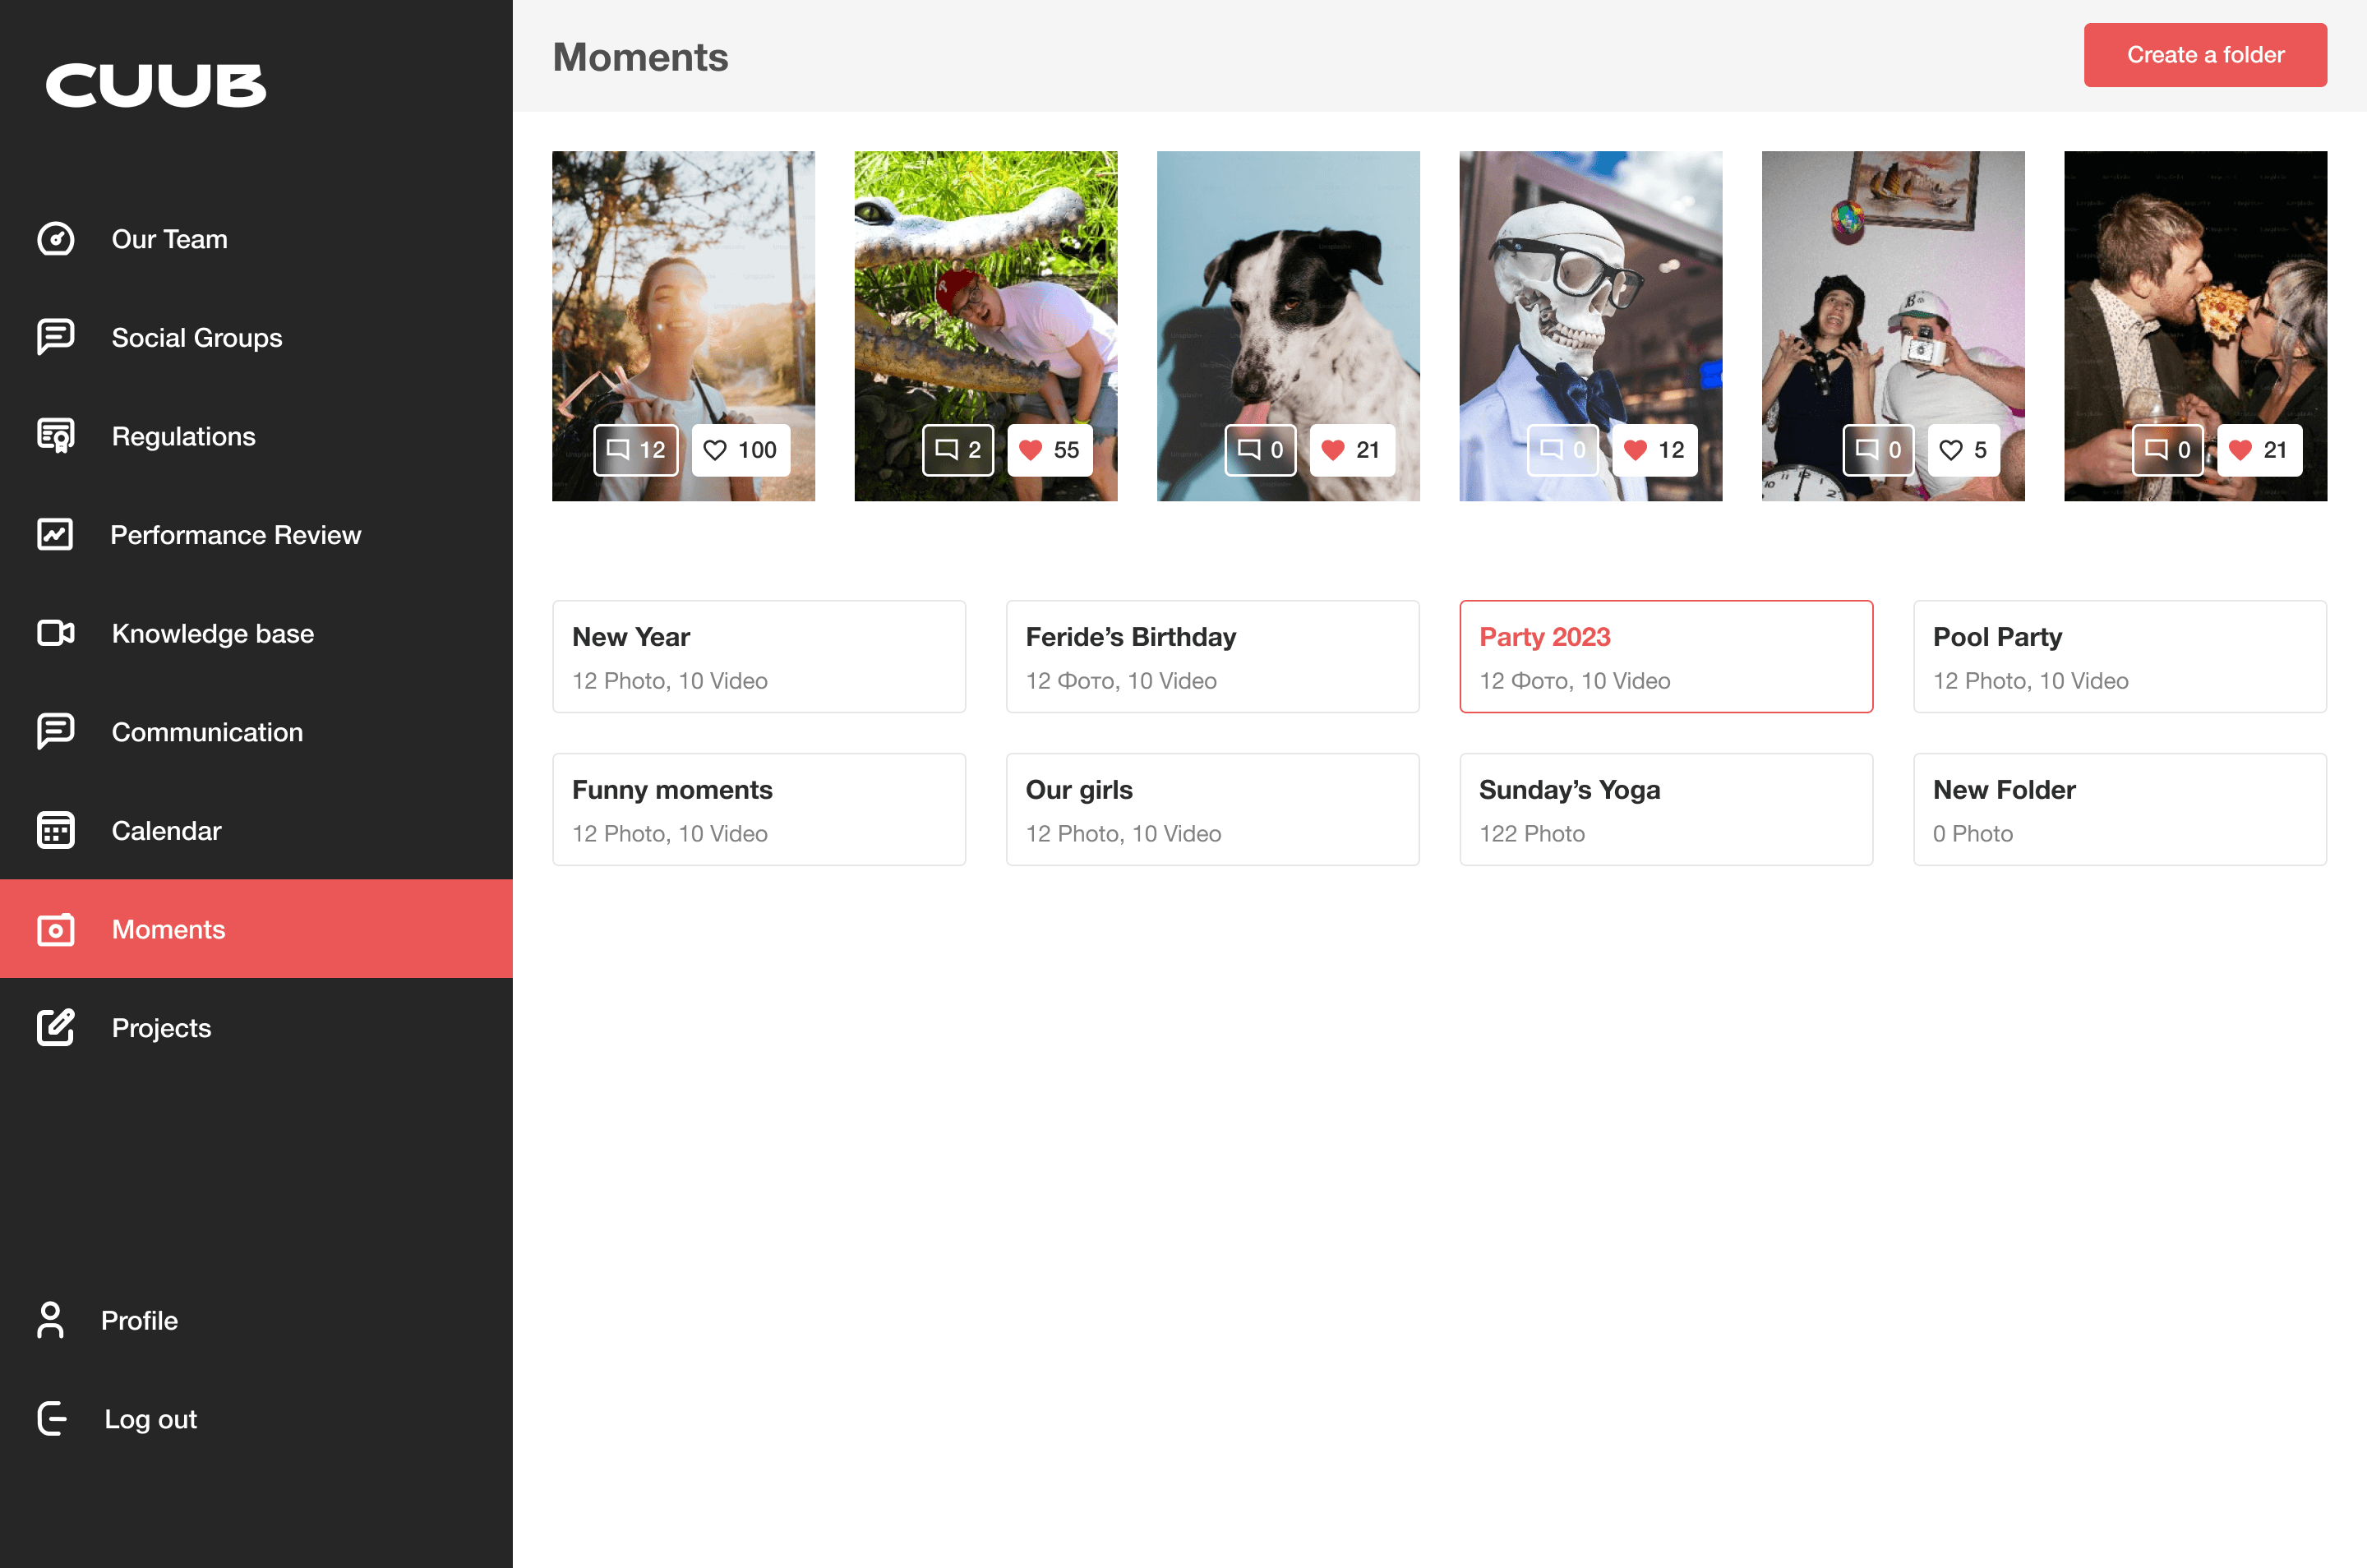Go to Communication section
The width and height of the screenshot is (2367, 1568).
click(x=207, y=732)
